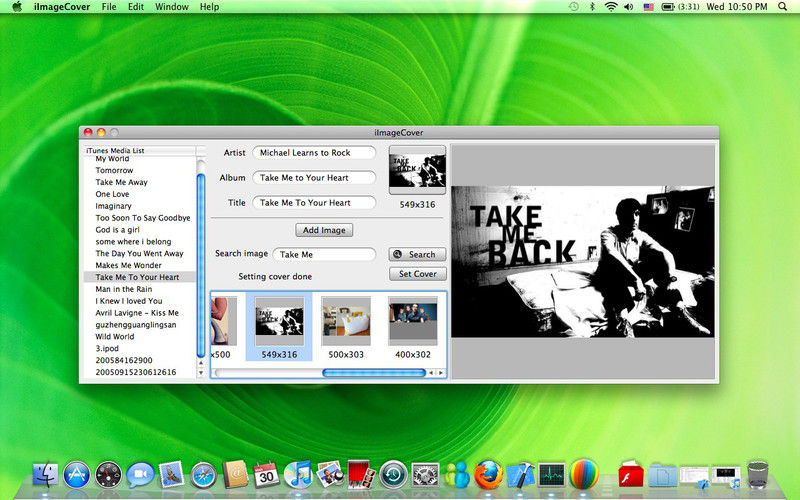Open Xcode hammer icon in Dock
Screen dimensions: 800x500
(x=520, y=474)
